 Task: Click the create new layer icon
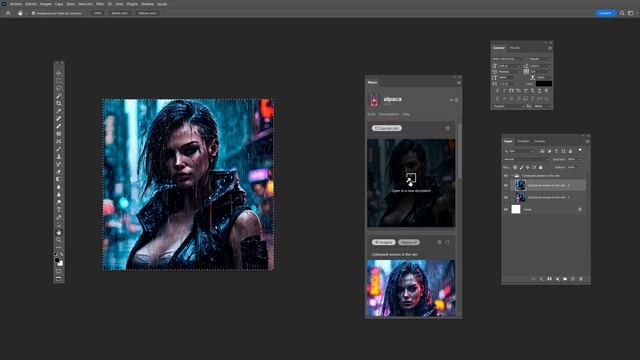point(573,279)
